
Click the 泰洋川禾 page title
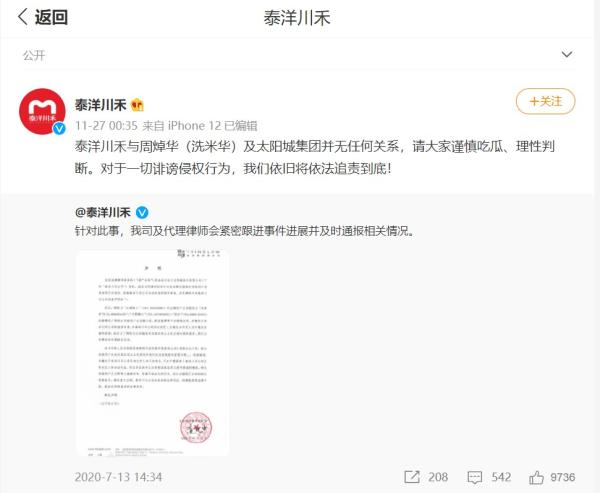297,18
